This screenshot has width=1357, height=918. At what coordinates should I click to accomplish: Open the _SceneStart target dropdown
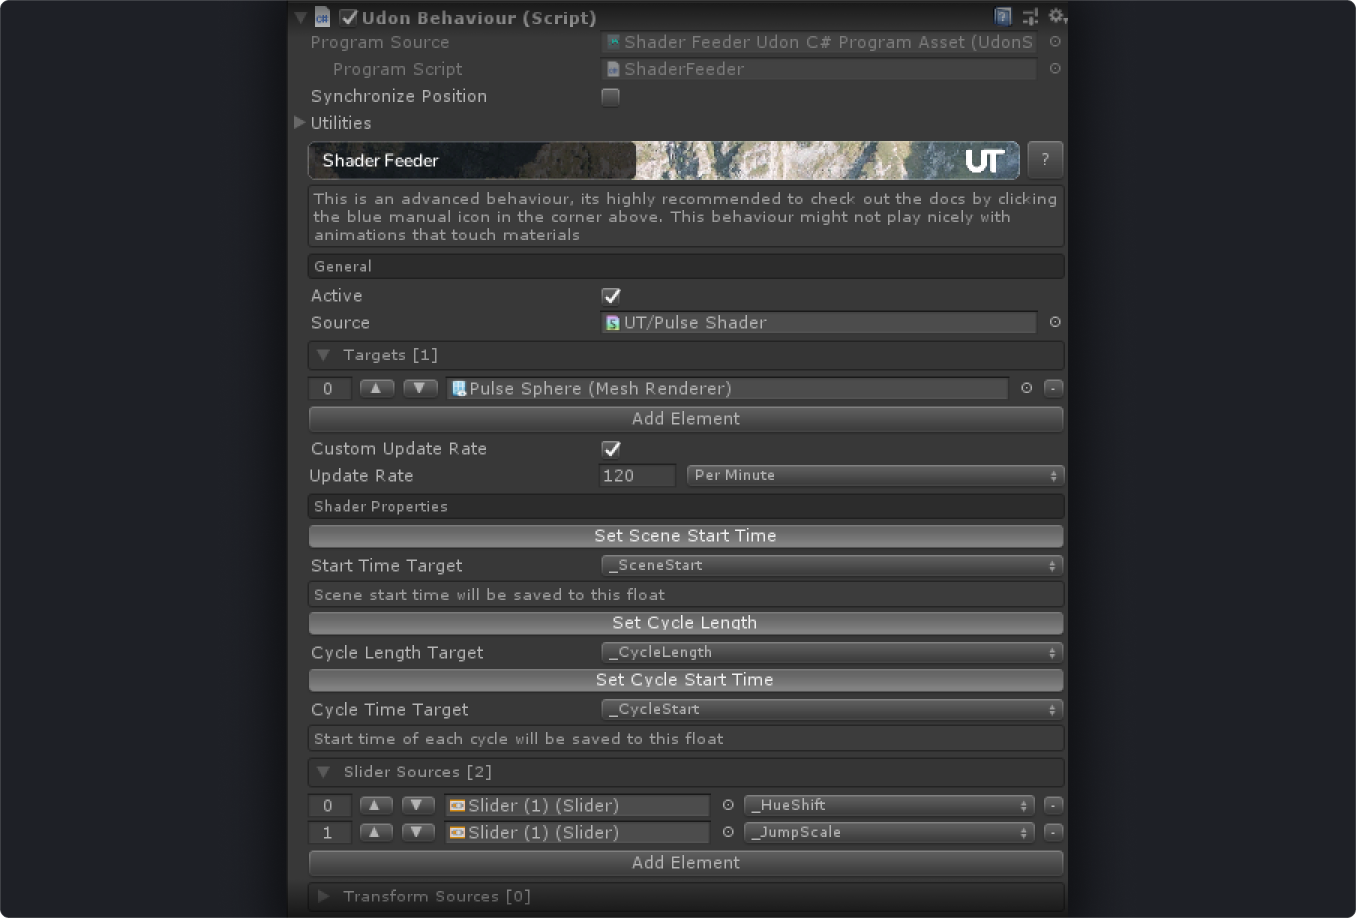click(831, 566)
